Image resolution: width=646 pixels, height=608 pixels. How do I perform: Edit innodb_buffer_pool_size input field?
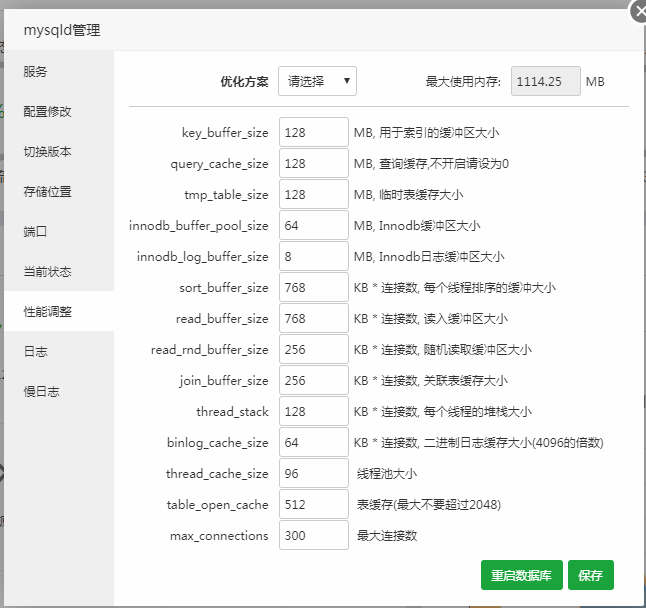314,225
